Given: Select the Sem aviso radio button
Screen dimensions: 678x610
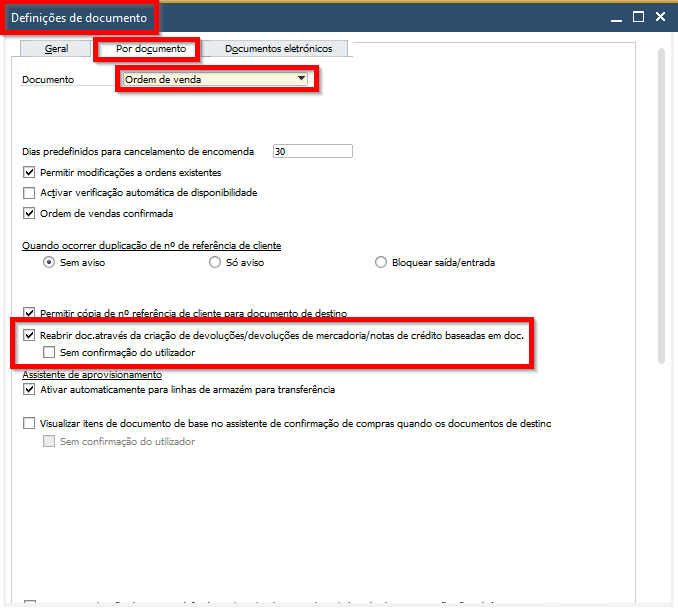Looking at the screenshot, I should pyautogui.click(x=49, y=263).
